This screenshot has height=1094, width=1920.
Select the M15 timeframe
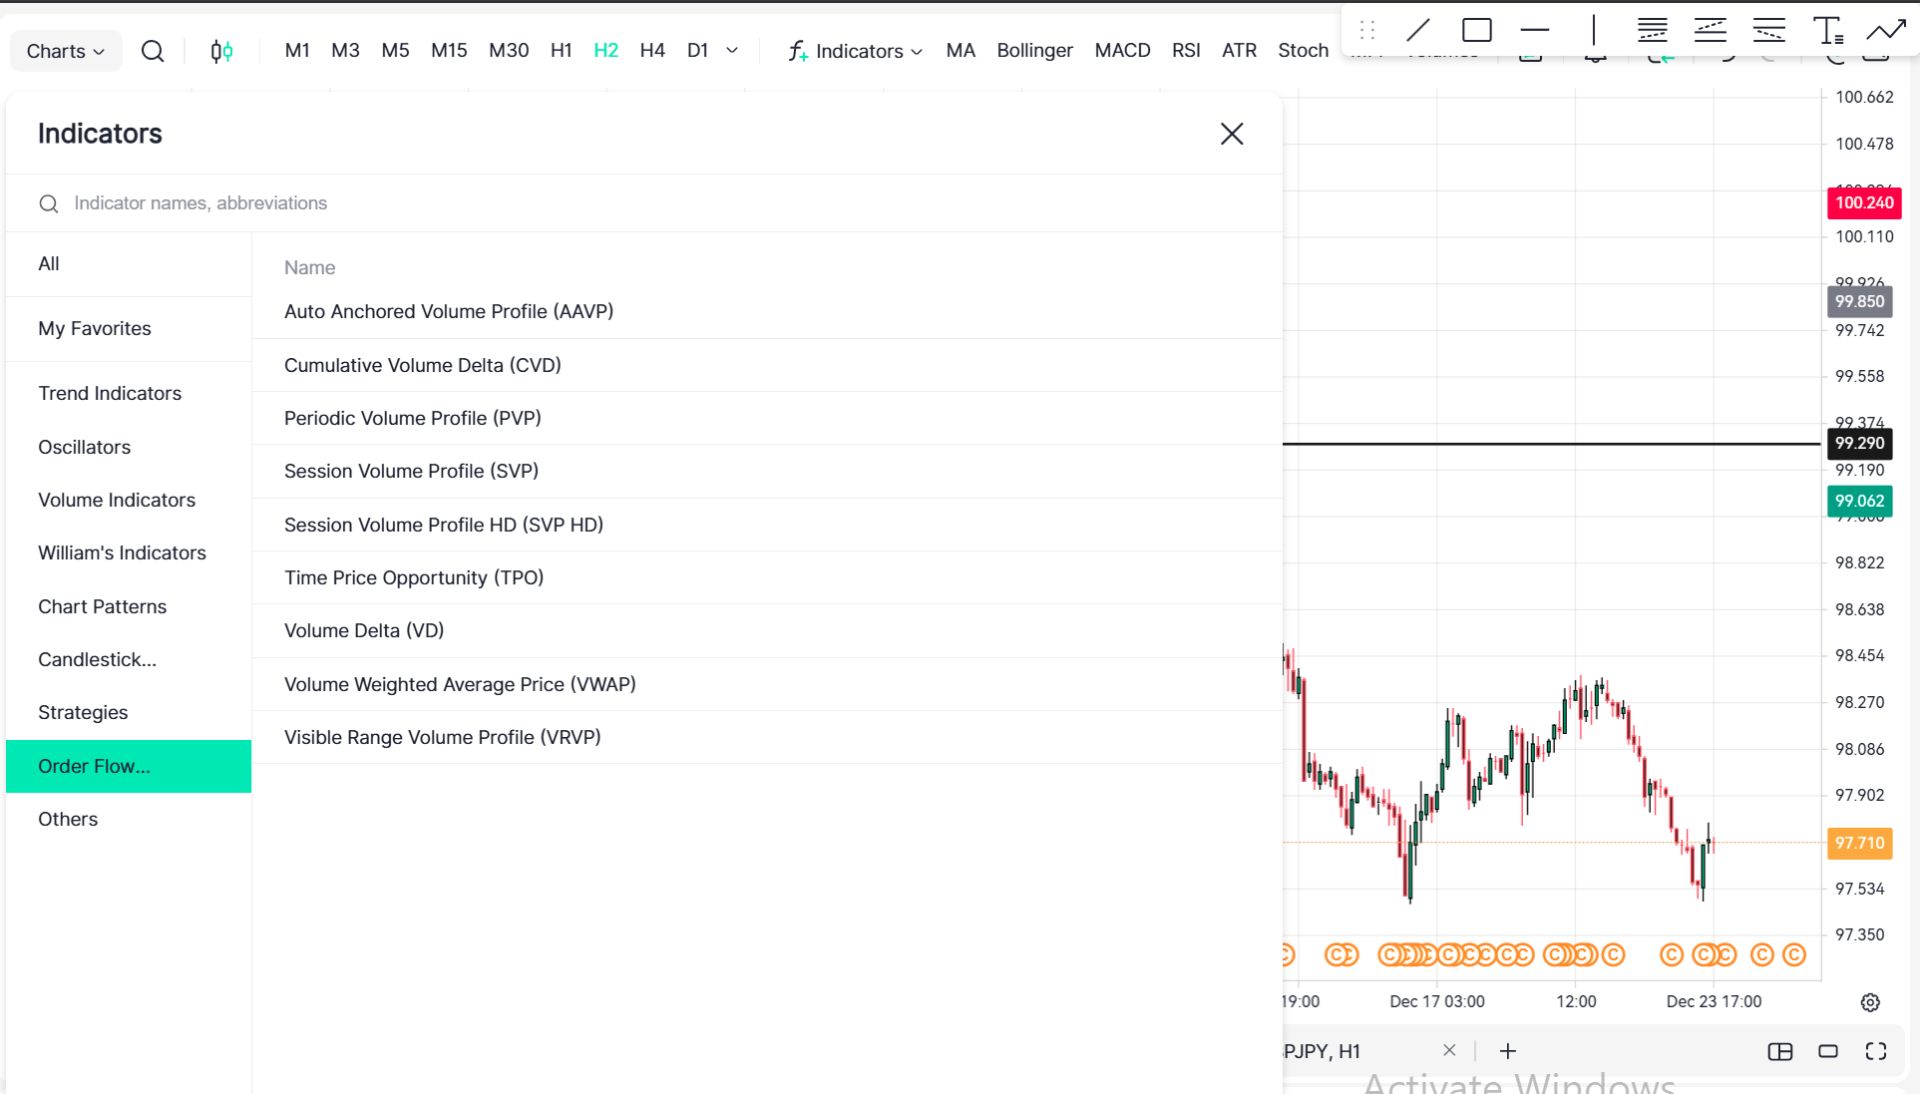[x=449, y=50]
